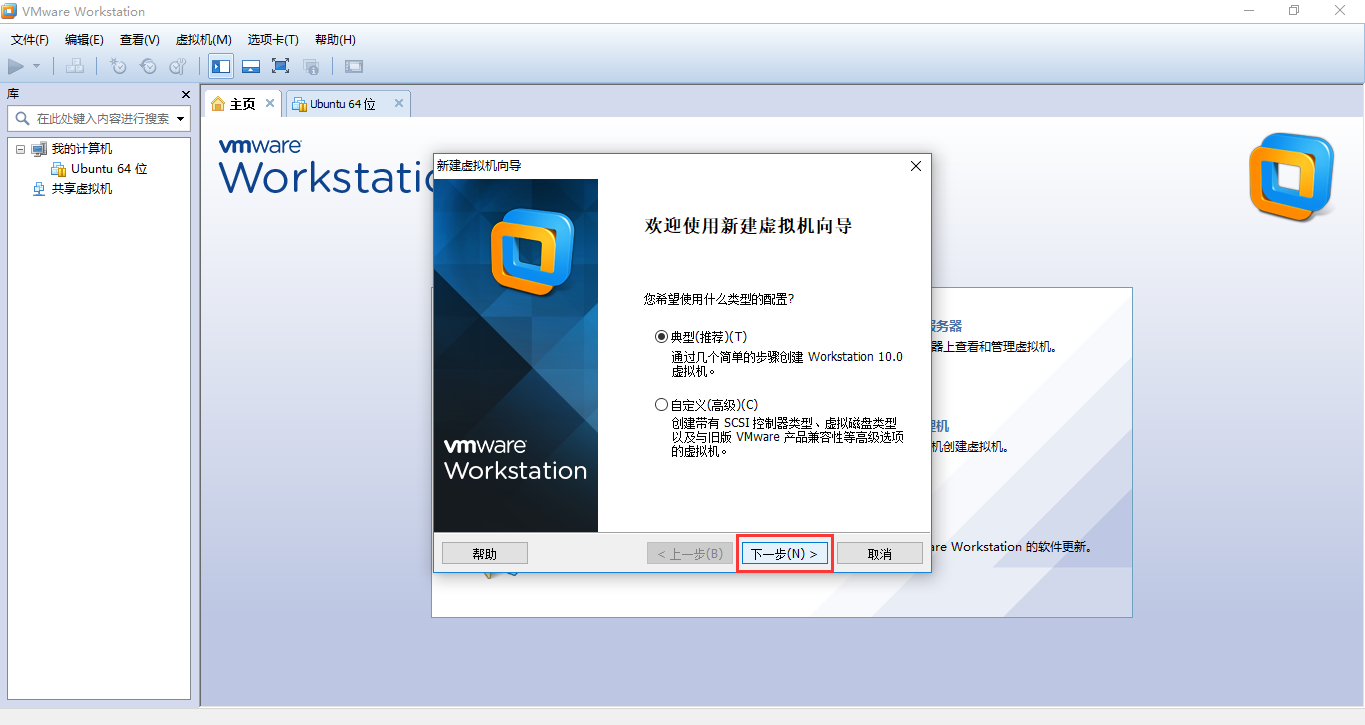
Task: Click the send Ctrl+Alt+Del toolbar icon
Action: [75, 66]
